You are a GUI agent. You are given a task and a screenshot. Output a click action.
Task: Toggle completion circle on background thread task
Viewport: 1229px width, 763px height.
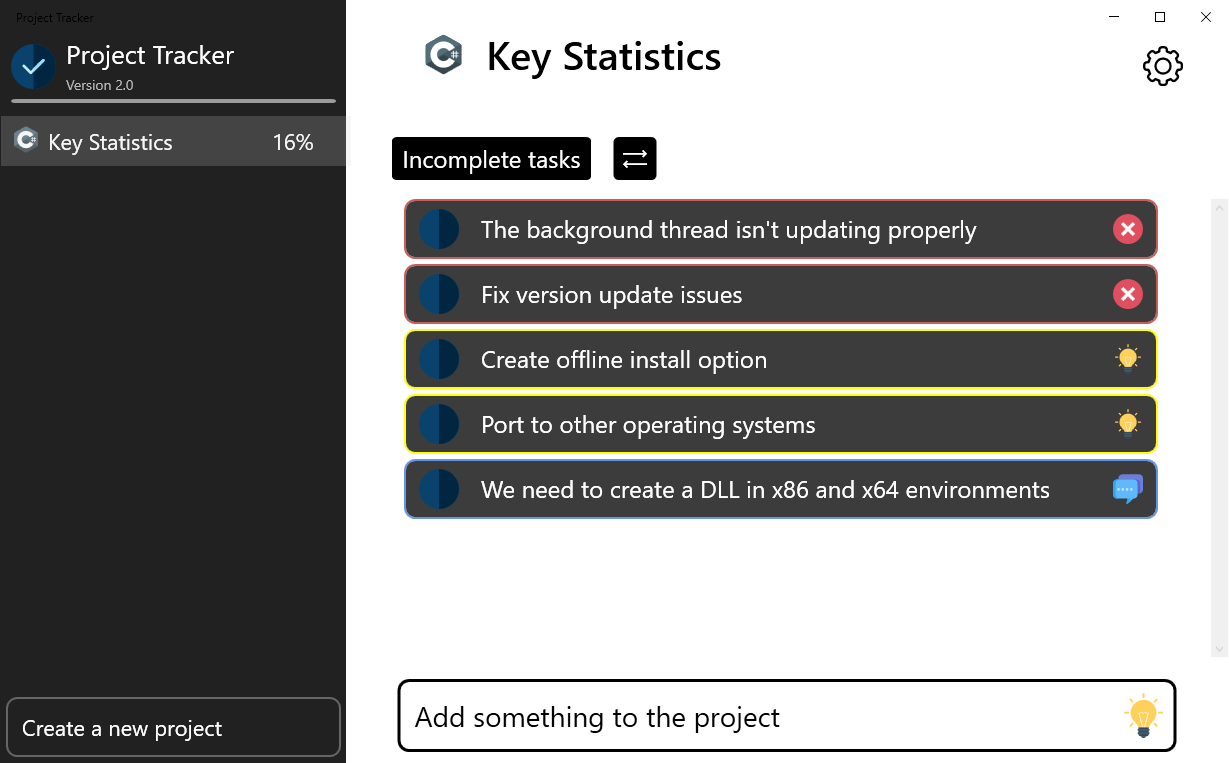click(439, 230)
